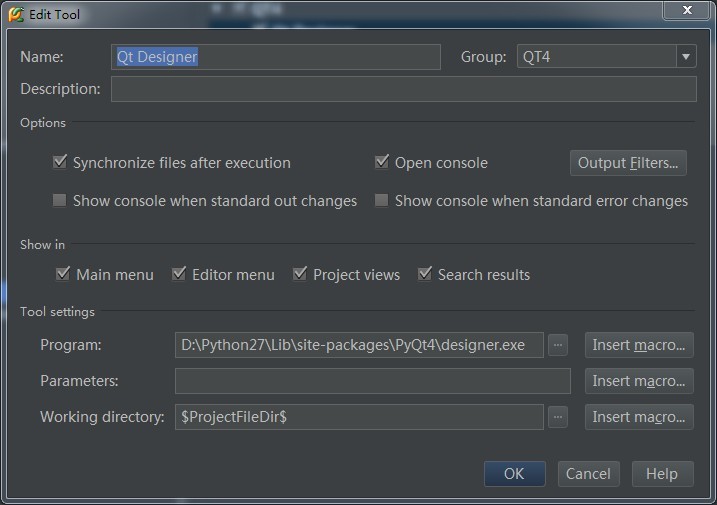This screenshot has height=505, width=717.
Task: Click the PyCharm icon in title bar
Action: [x=16, y=14]
